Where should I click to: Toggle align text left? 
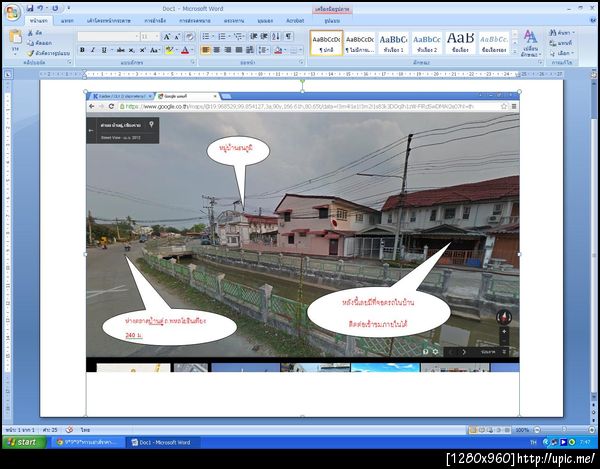click(205, 50)
